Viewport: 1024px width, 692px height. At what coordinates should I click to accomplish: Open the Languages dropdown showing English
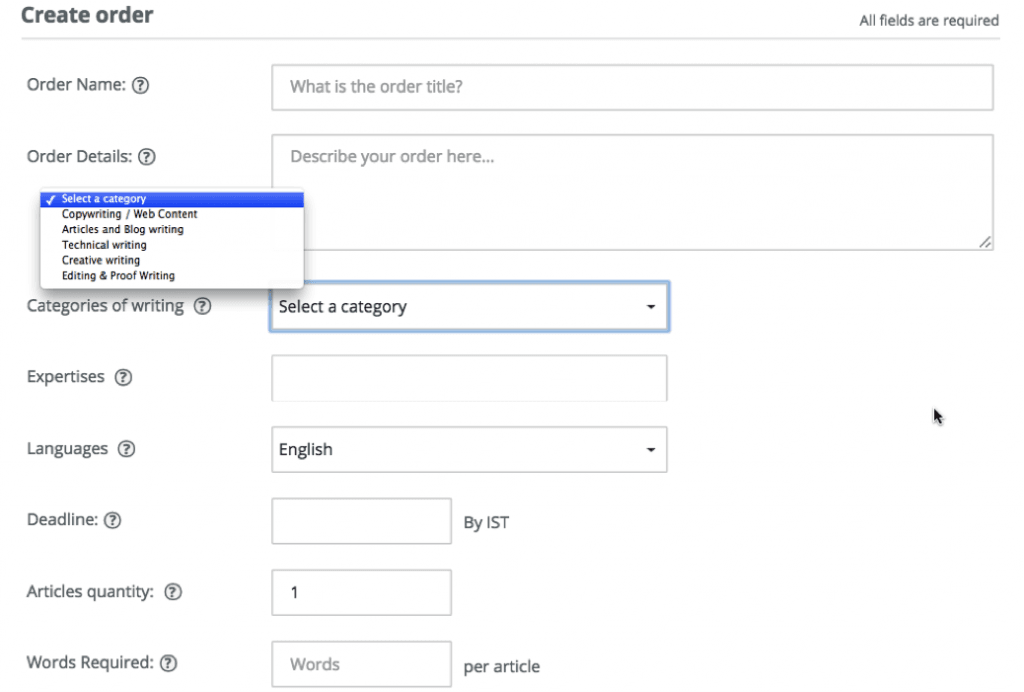tap(470, 450)
